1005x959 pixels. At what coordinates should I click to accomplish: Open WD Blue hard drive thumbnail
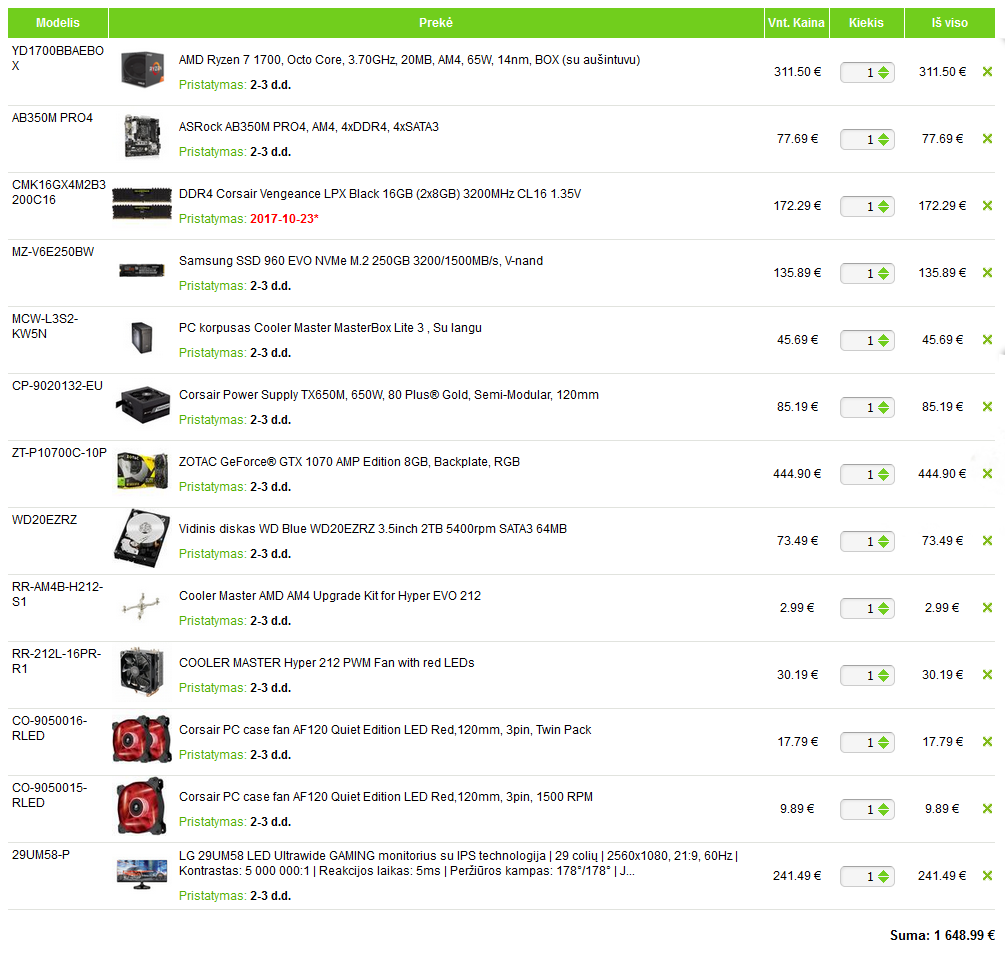click(142, 538)
